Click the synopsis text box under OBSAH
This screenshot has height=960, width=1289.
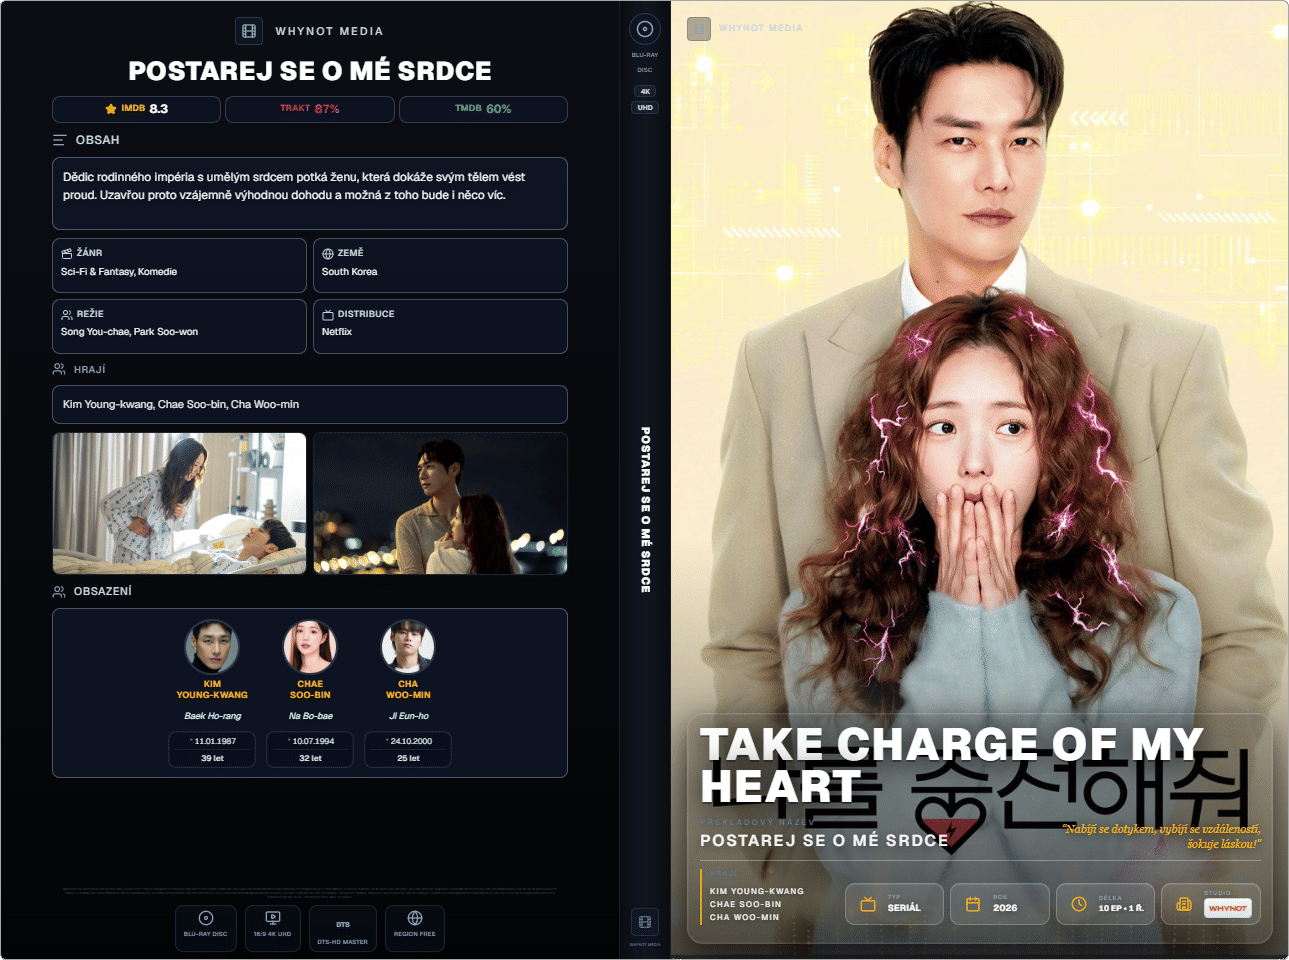tap(310, 193)
